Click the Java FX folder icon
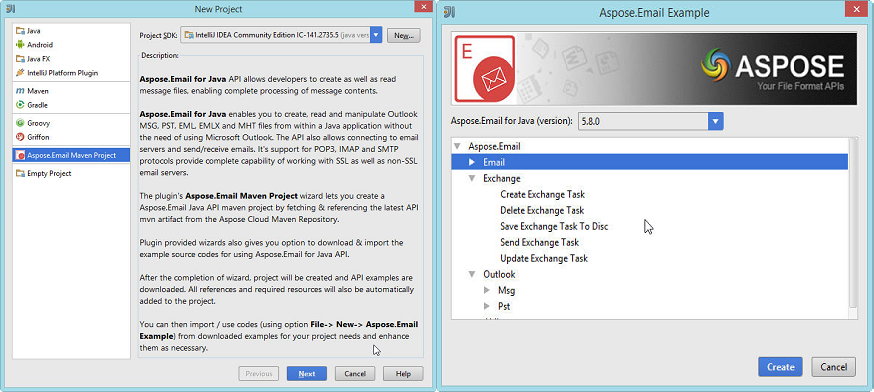The image size is (874, 392). click(x=20, y=59)
